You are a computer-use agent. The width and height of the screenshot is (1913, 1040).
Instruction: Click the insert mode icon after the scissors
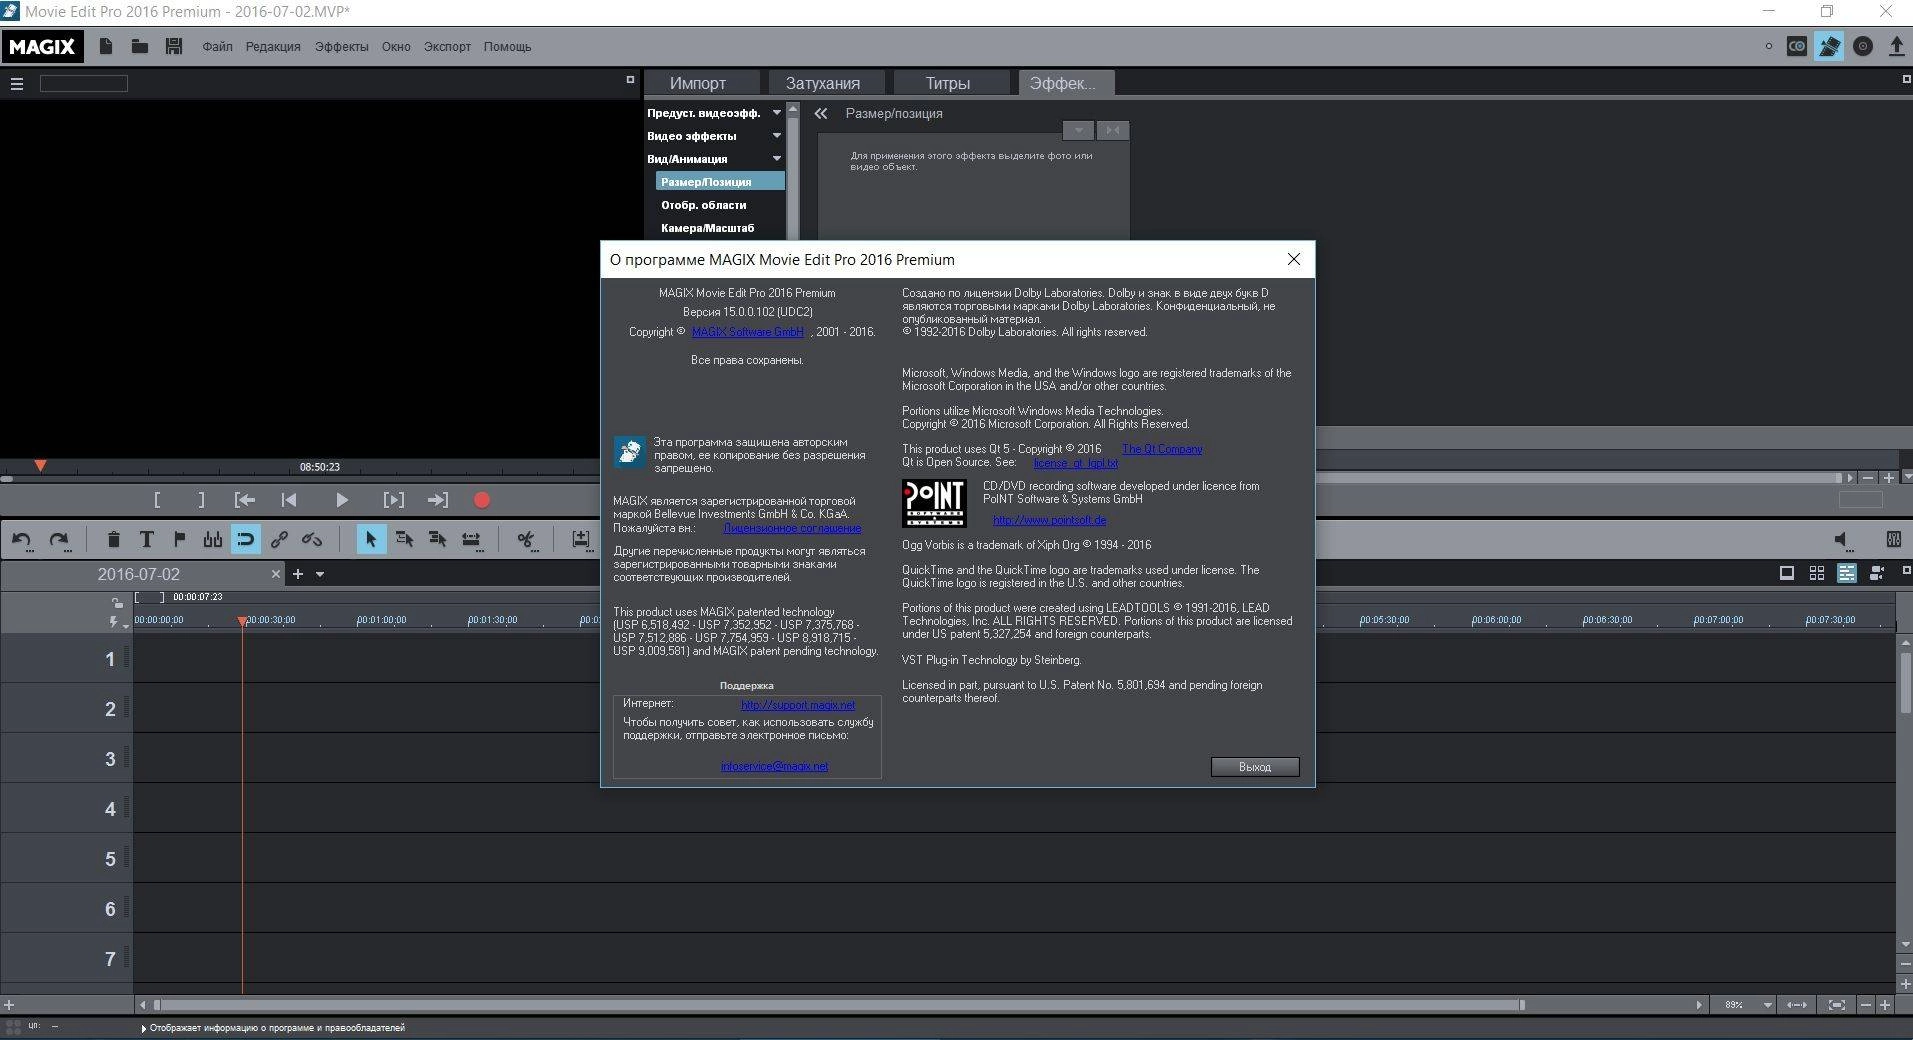tap(581, 540)
